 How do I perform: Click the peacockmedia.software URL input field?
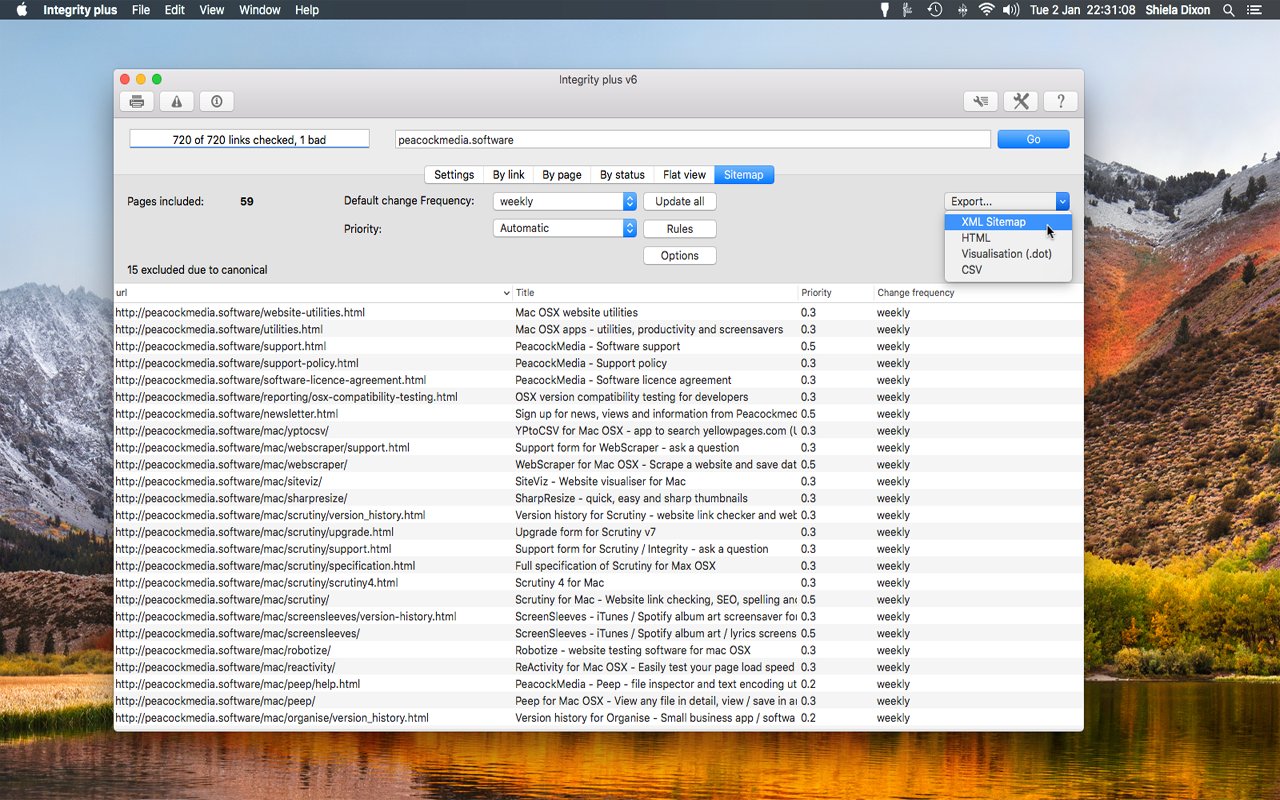(x=692, y=140)
